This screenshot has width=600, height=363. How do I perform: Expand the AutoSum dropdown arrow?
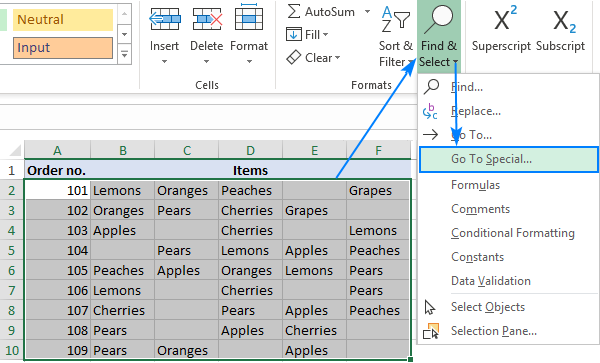(x=367, y=11)
